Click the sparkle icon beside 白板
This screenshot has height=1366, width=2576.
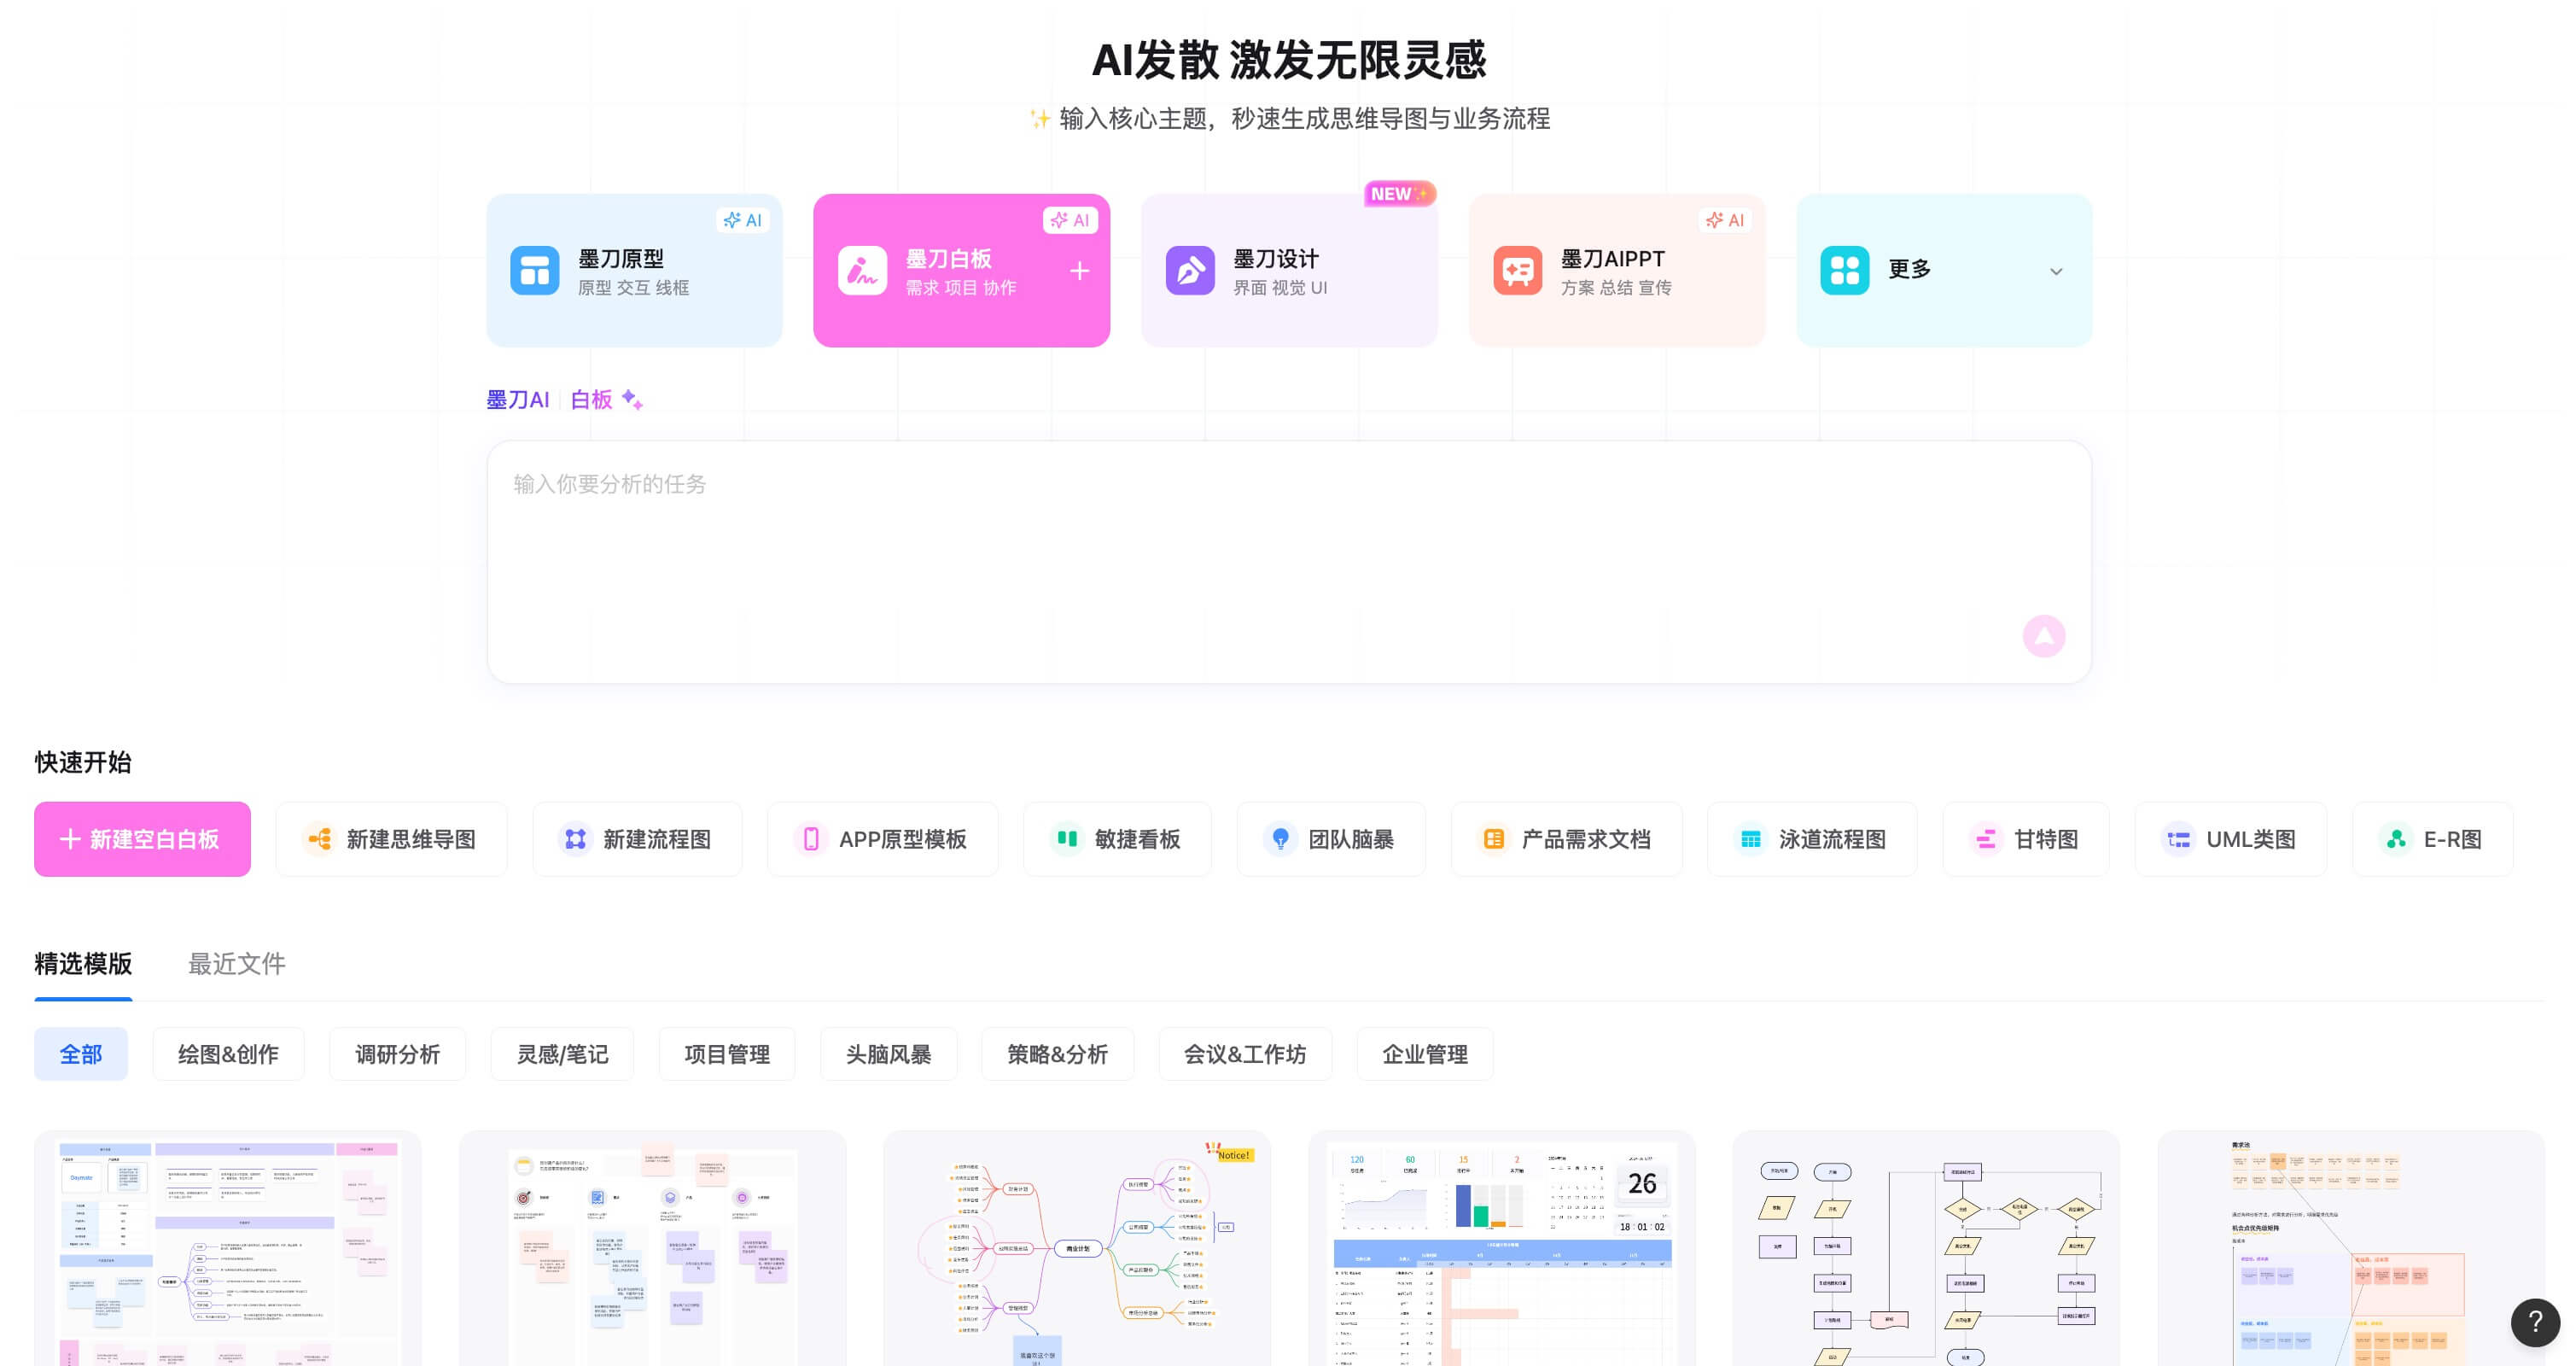632,399
